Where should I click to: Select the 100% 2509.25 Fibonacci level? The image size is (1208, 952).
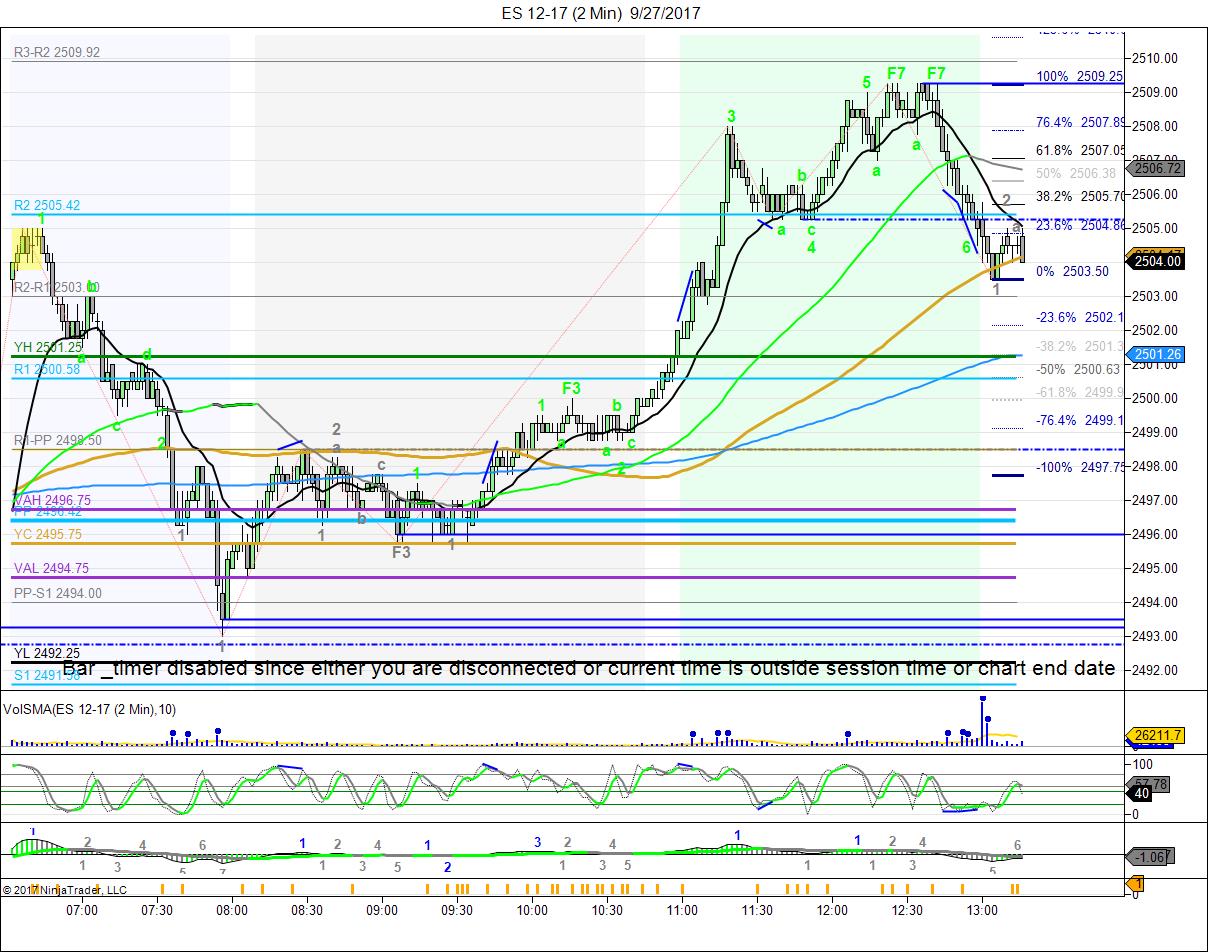coord(1080,76)
